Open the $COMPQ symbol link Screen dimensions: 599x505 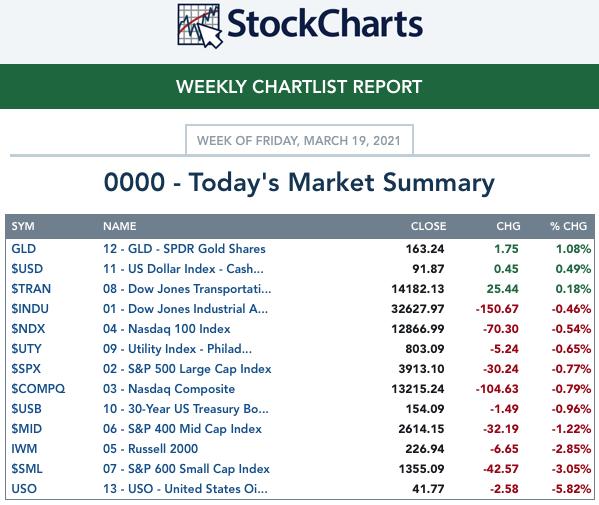click(38, 389)
